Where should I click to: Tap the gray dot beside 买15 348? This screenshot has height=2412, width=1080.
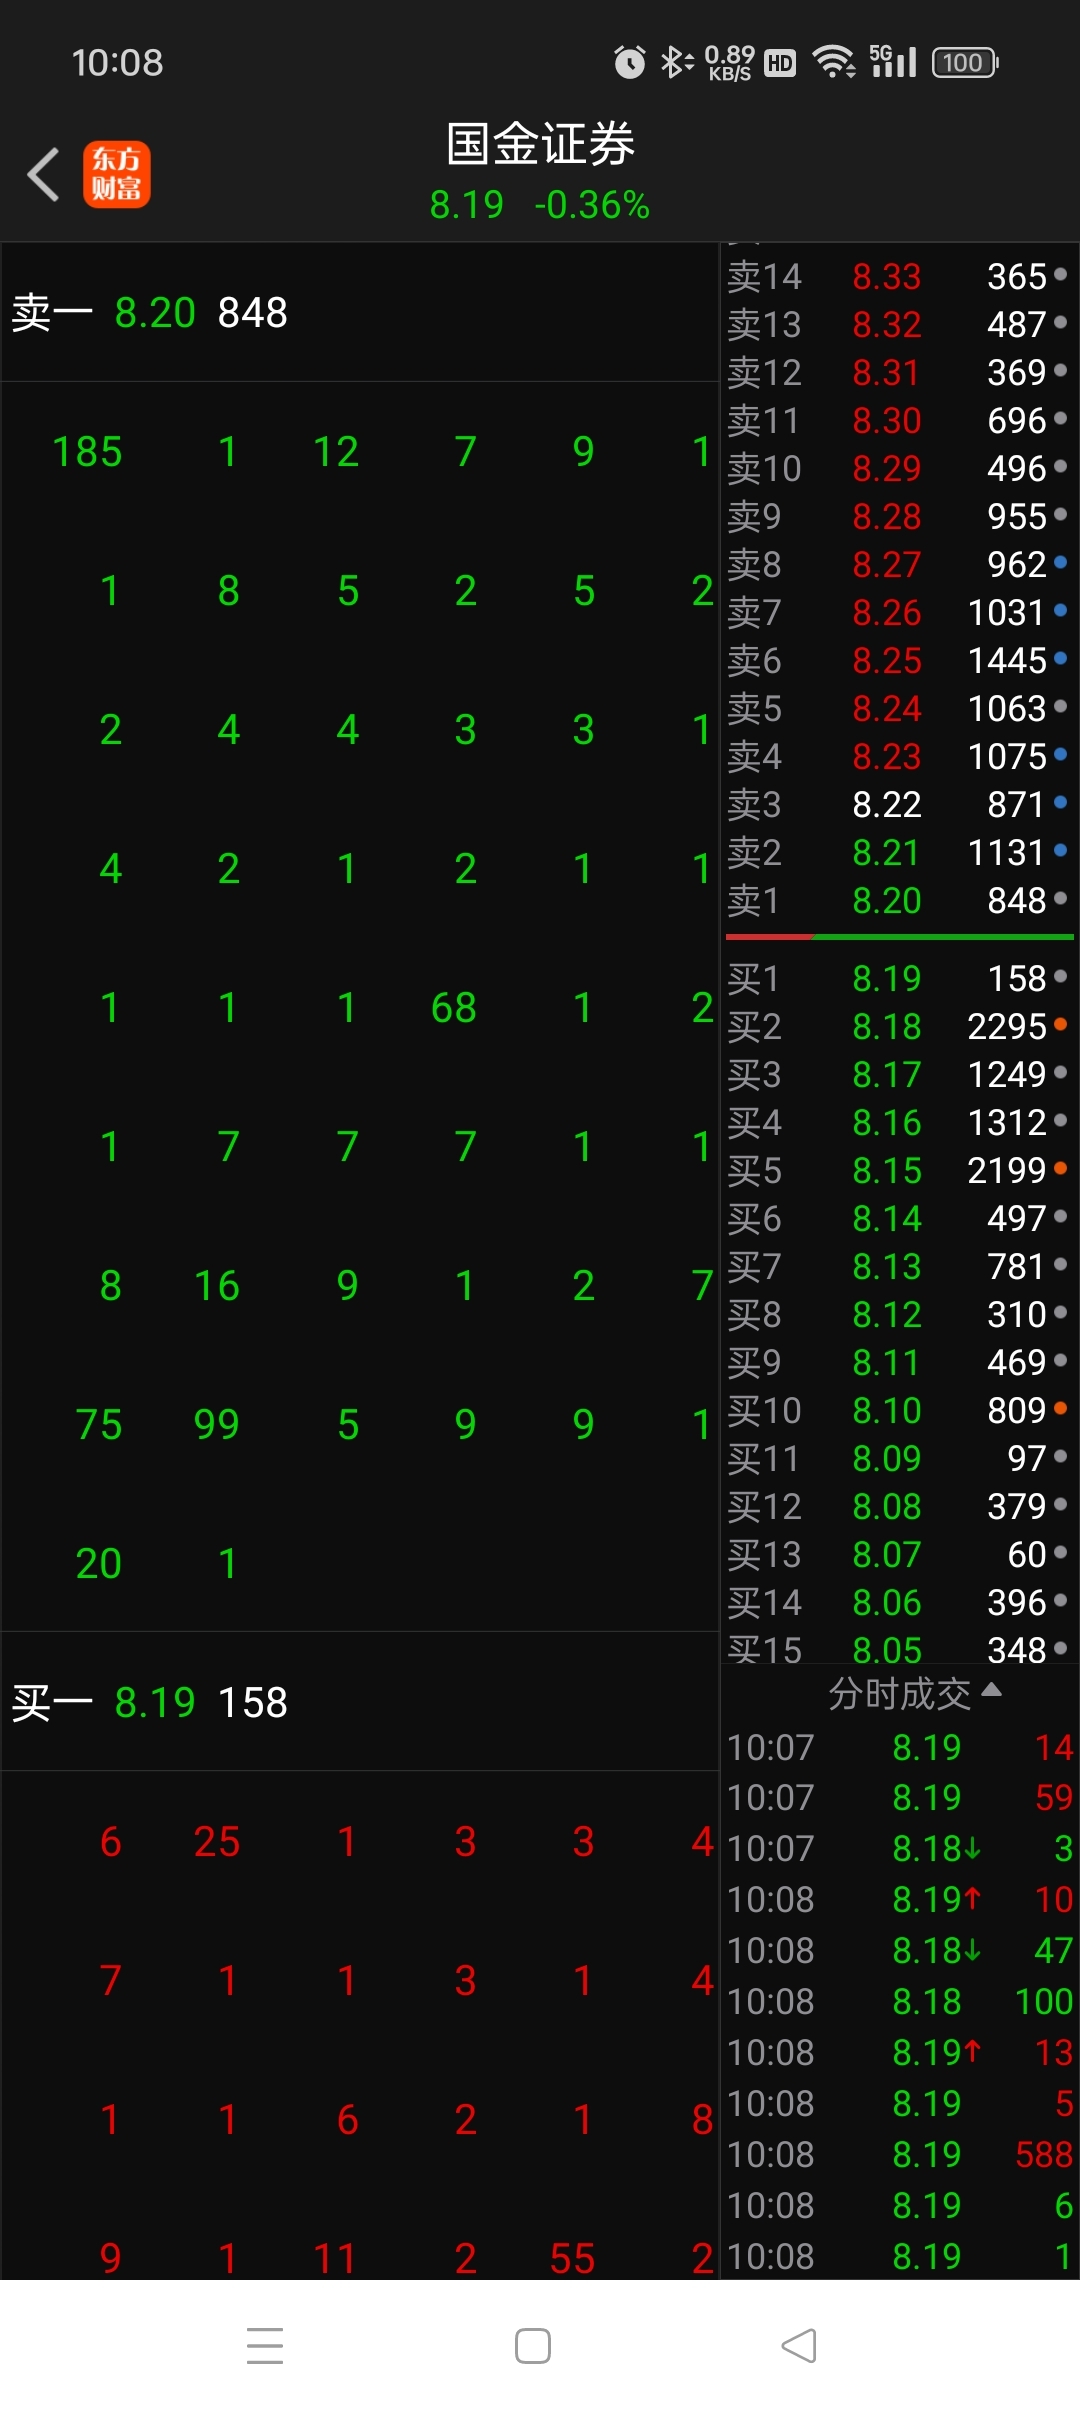pyautogui.click(x=1060, y=1647)
